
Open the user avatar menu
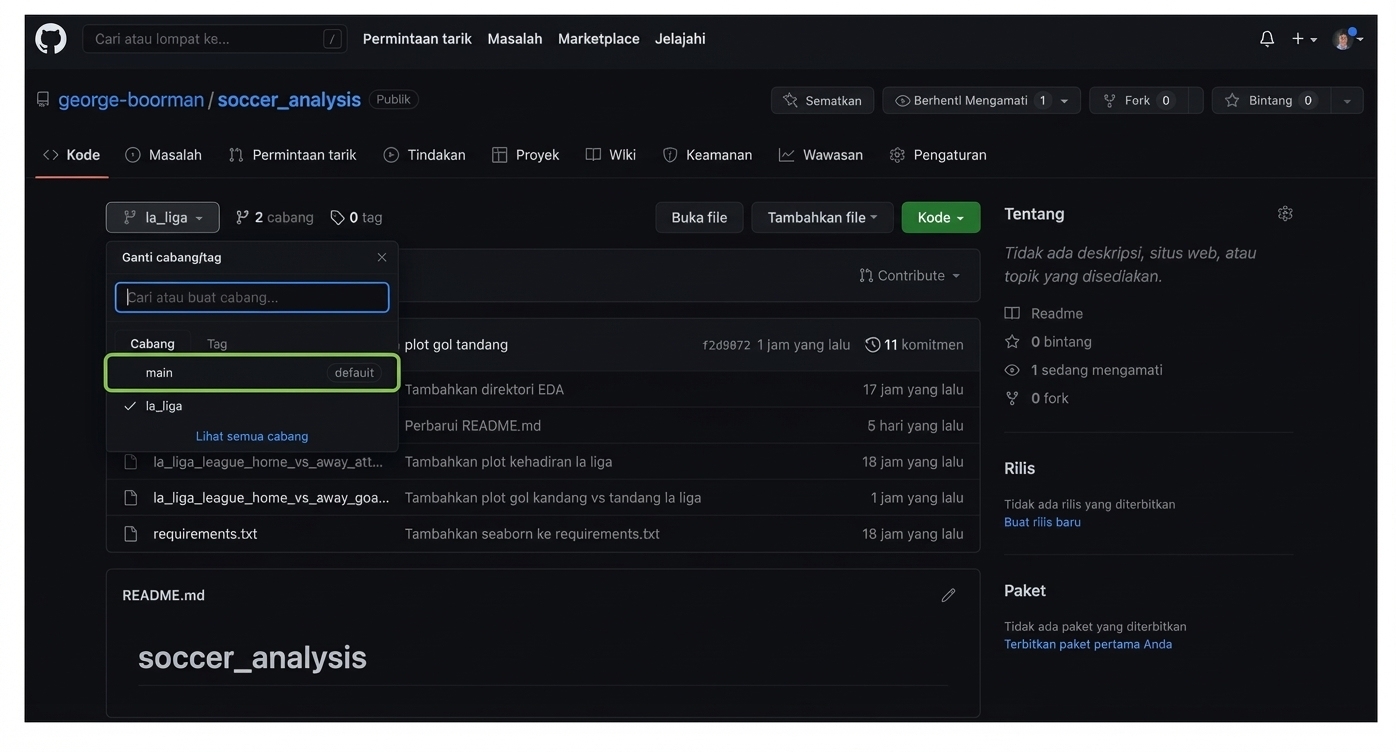(x=1348, y=39)
